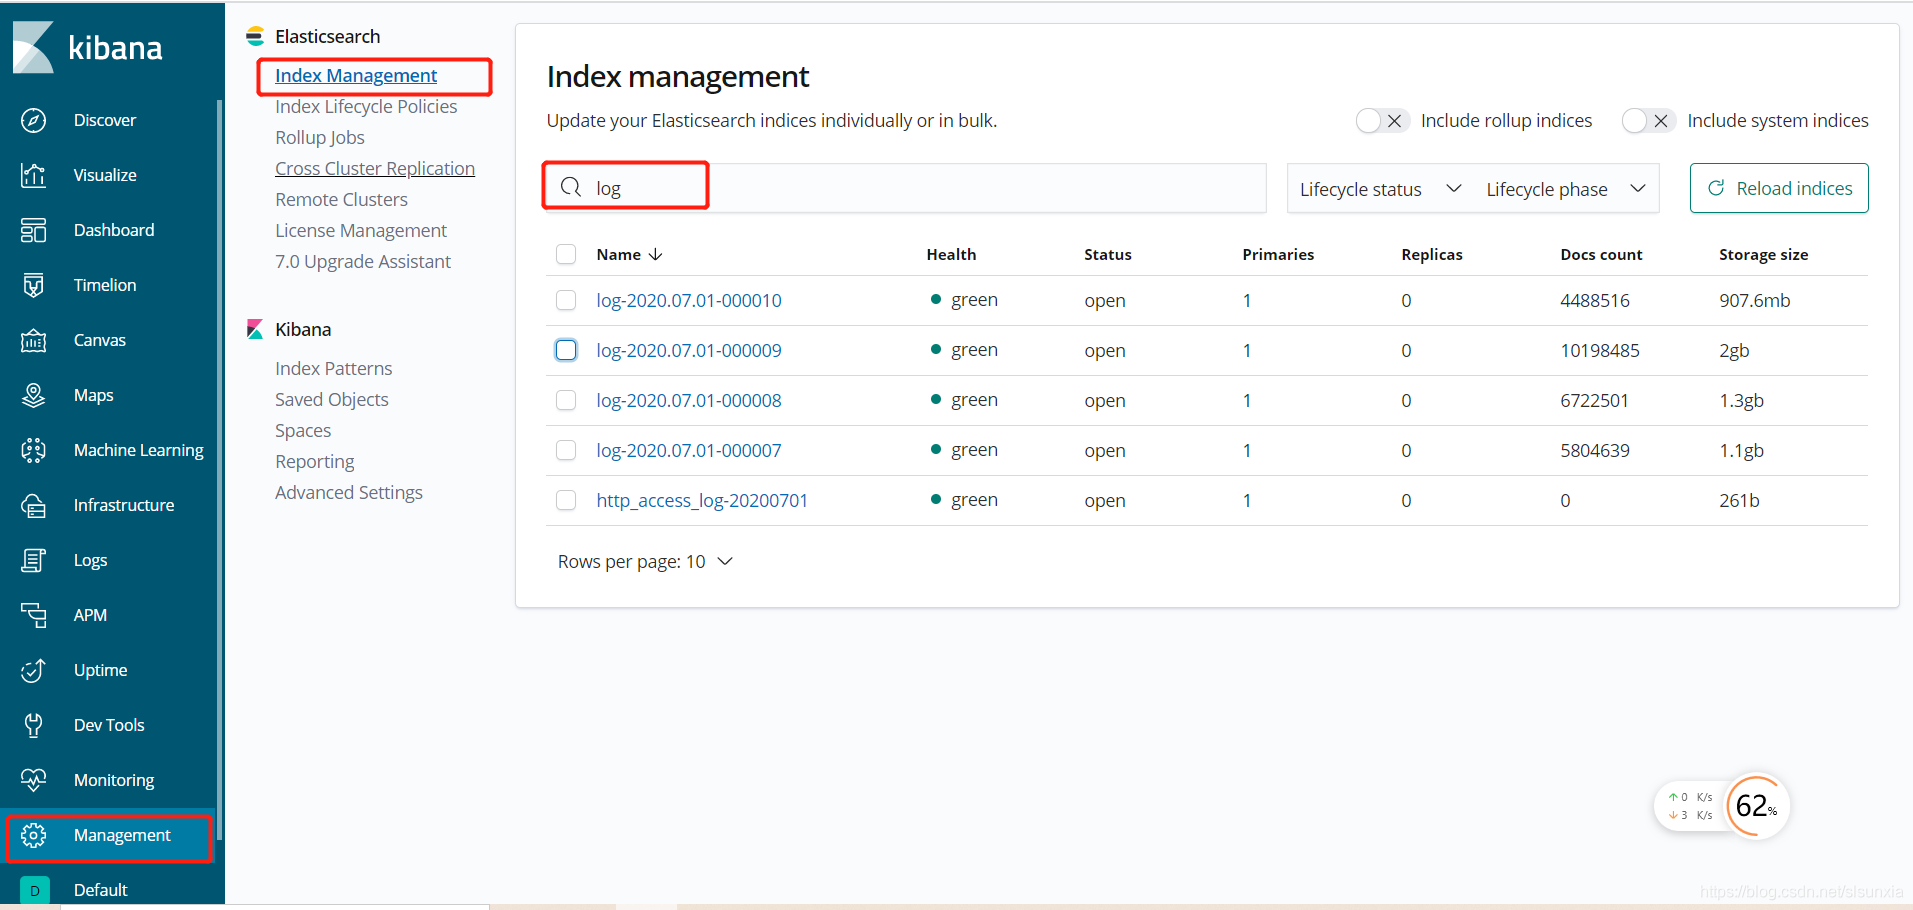The image size is (1913, 910).
Task: Select Cross Cluster Replication menu item
Action: tap(375, 168)
